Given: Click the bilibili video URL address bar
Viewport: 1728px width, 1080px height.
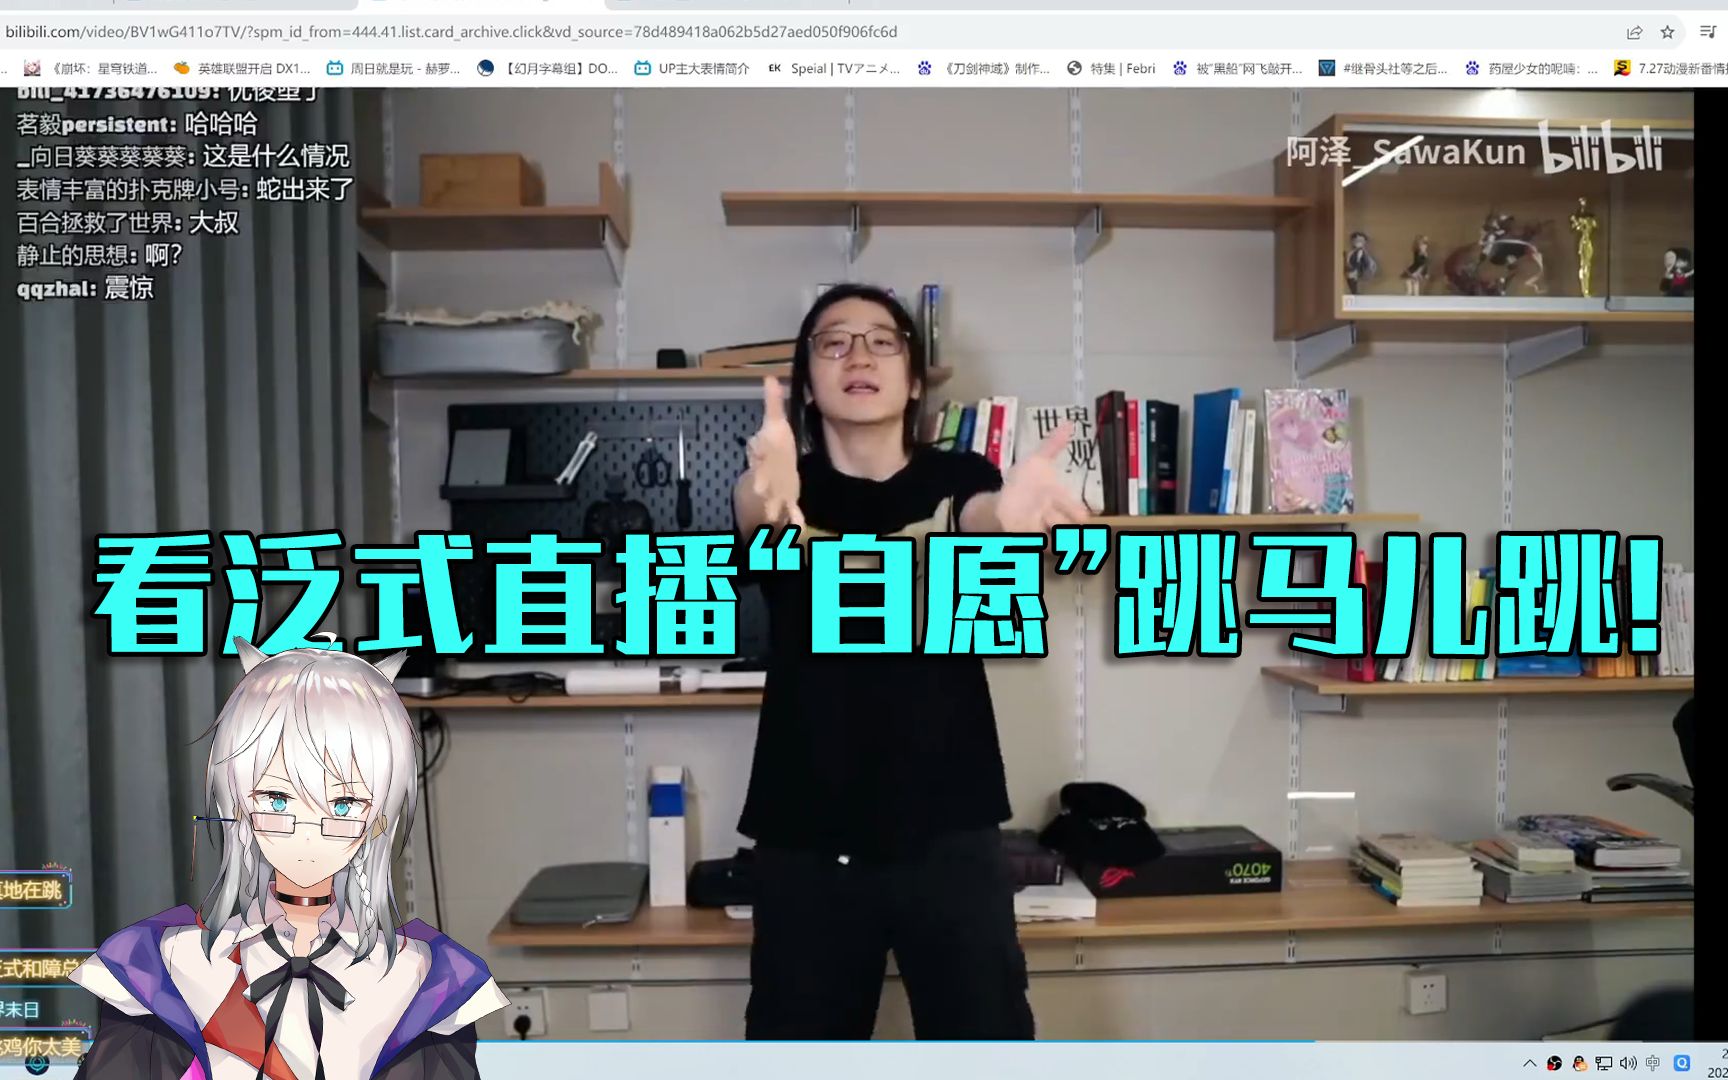Looking at the screenshot, I should coord(450,32).
